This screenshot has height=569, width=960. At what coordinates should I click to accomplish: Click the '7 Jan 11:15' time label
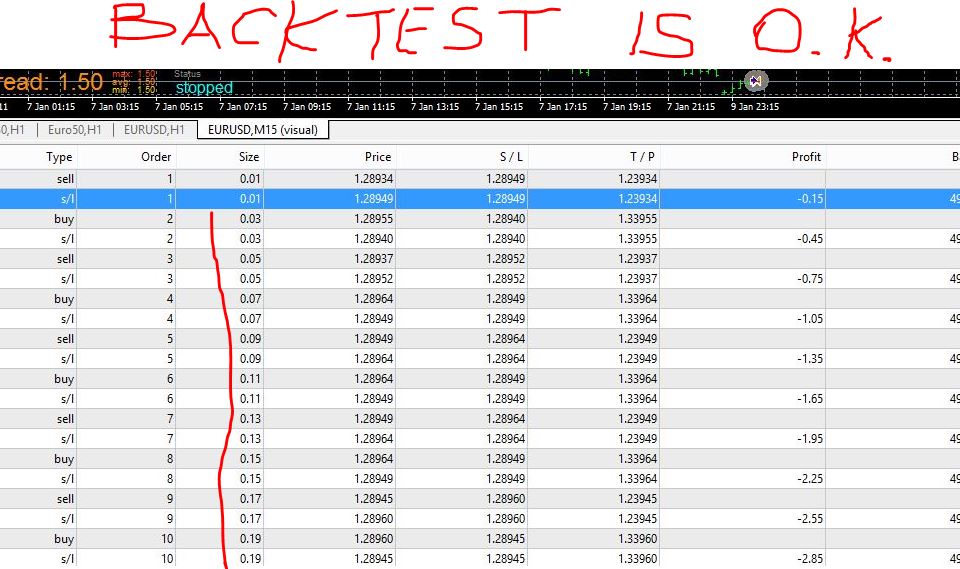coord(371,107)
